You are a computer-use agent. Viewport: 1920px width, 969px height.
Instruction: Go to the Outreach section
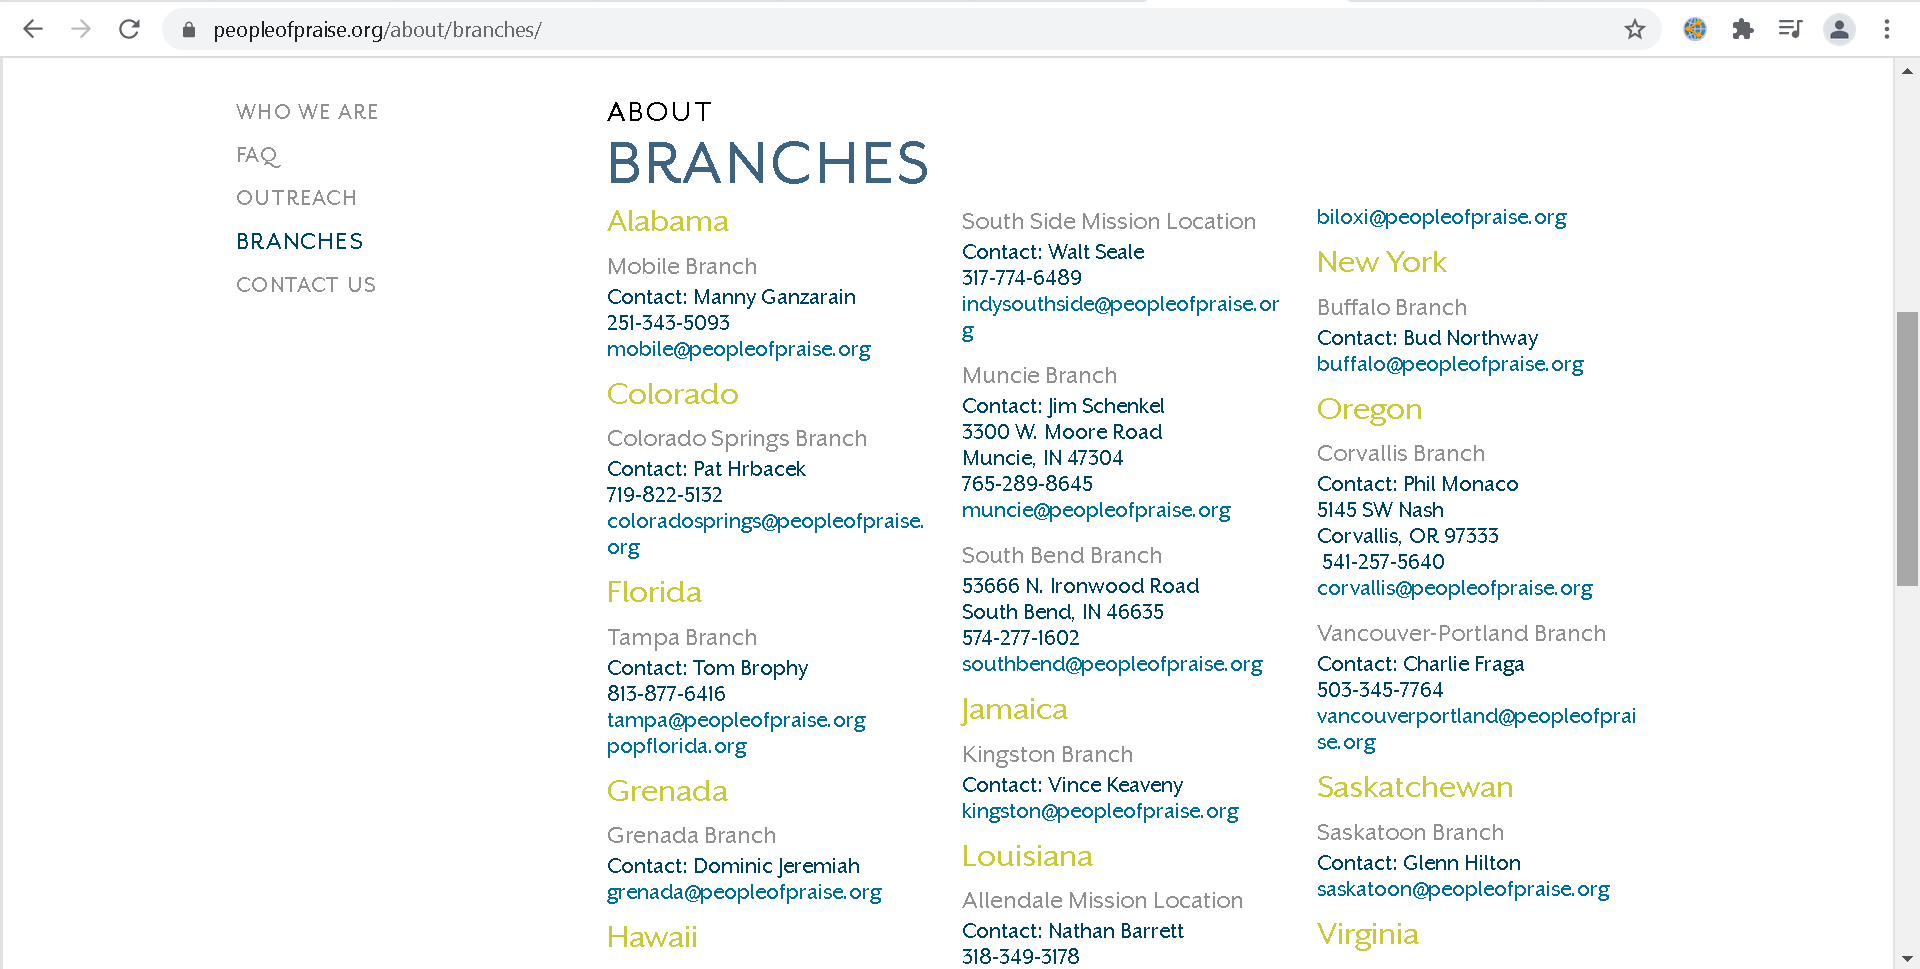(x=296, y=198)
